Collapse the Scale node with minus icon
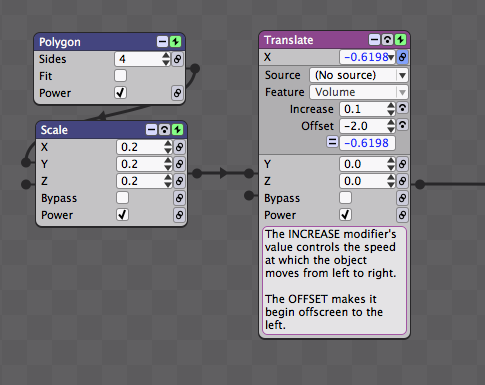 [151, 130]
